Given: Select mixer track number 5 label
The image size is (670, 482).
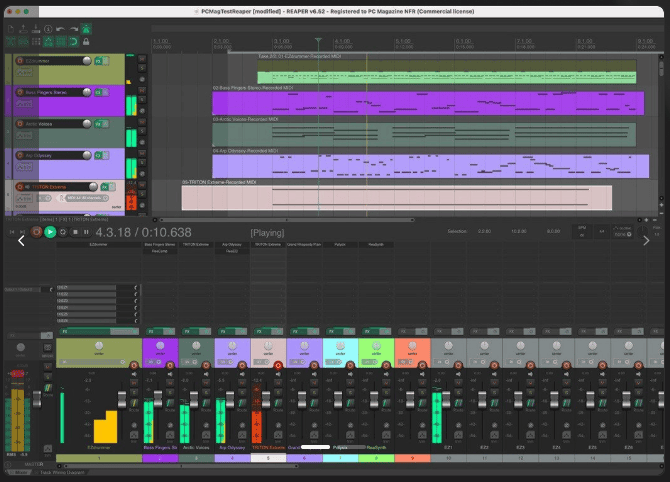Looking at the screenshot, I should pyautogui.click(x=268, y=458).
